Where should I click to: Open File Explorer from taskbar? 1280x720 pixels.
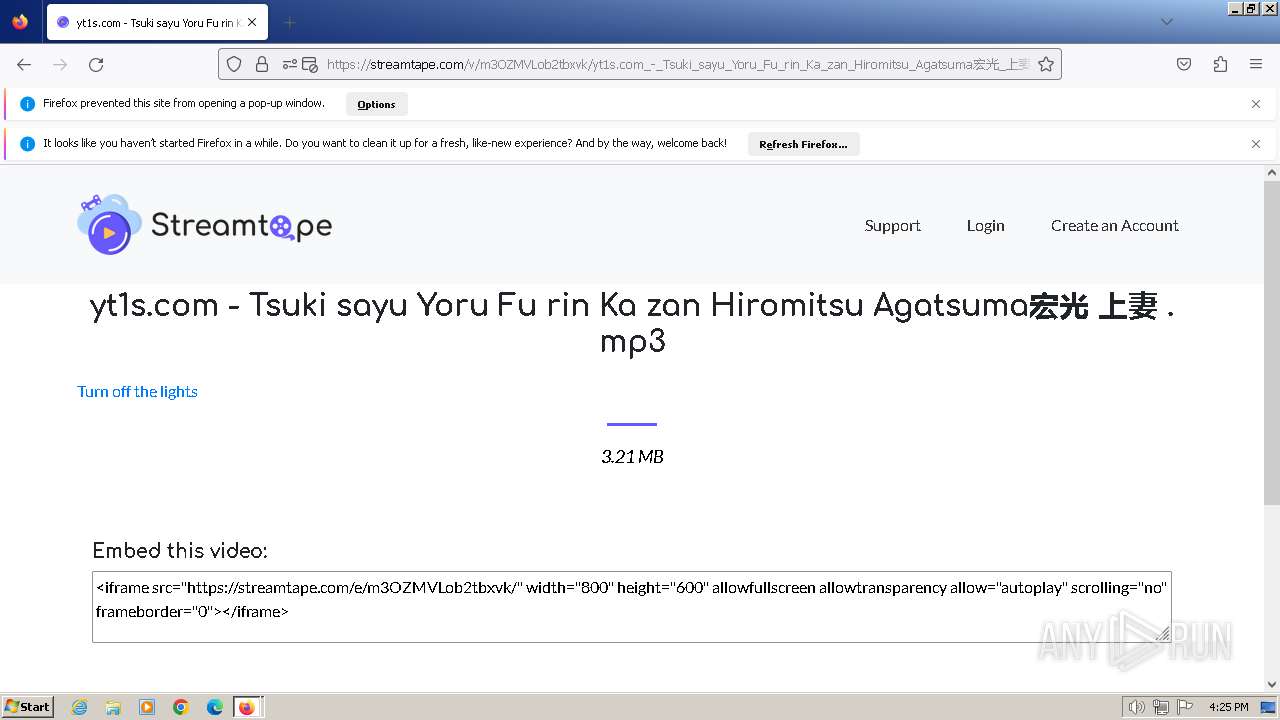pyautogui.click(x=113, y=707)
